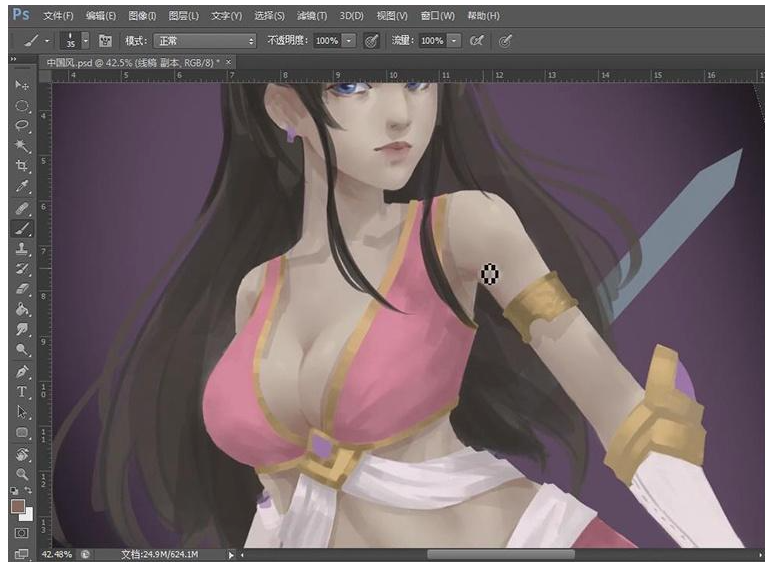Expand the toolbox double-arrow
Screen dimensions: 765x565
pos(14,59)
